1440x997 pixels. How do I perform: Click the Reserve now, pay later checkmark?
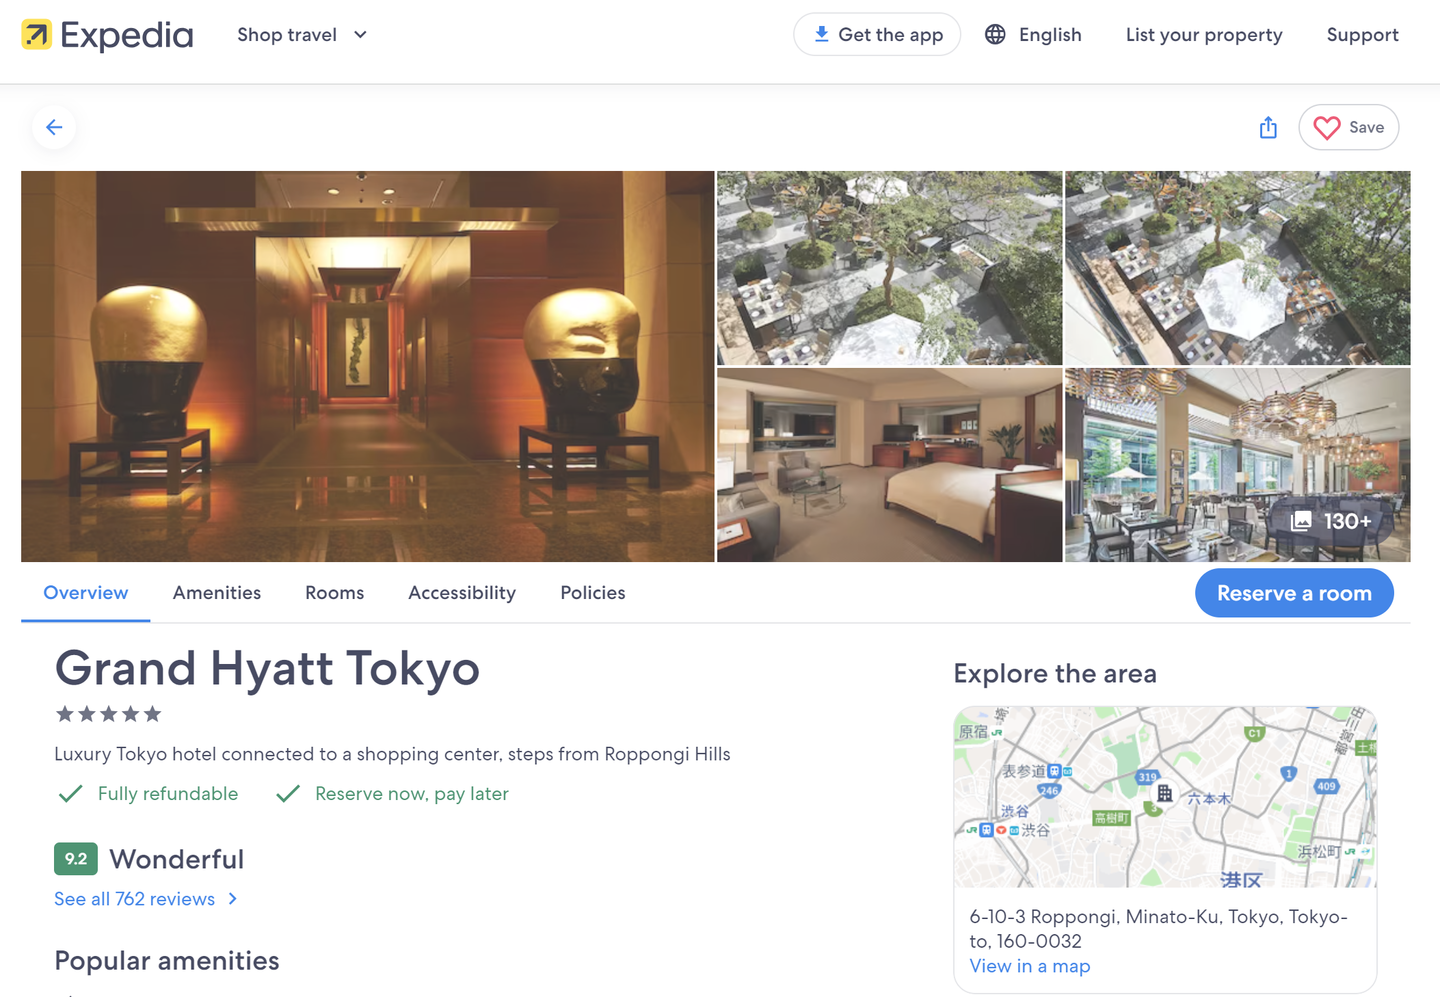[288, 794]
